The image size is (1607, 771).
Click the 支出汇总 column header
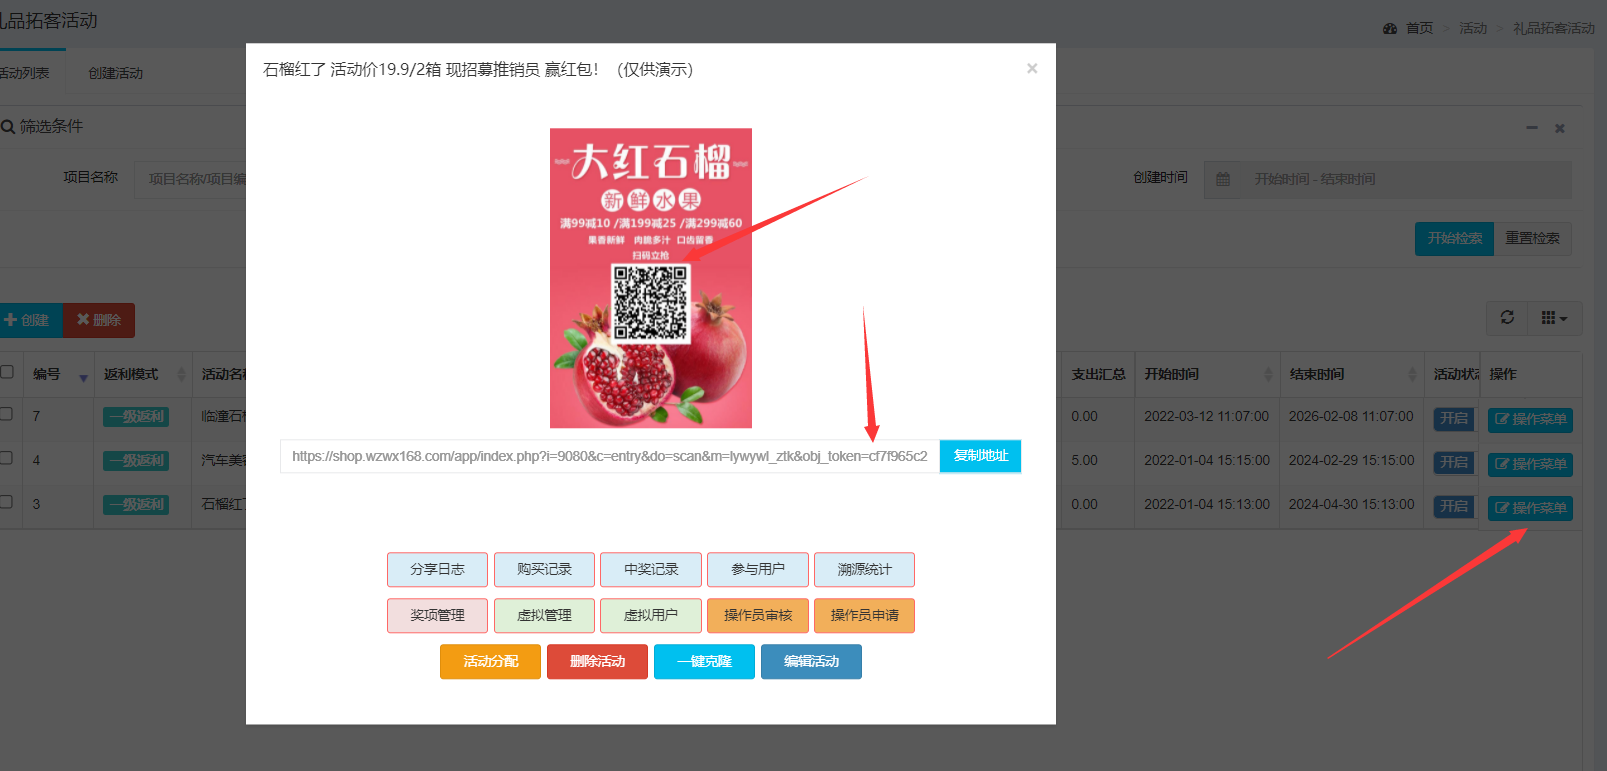(1098, 374)
